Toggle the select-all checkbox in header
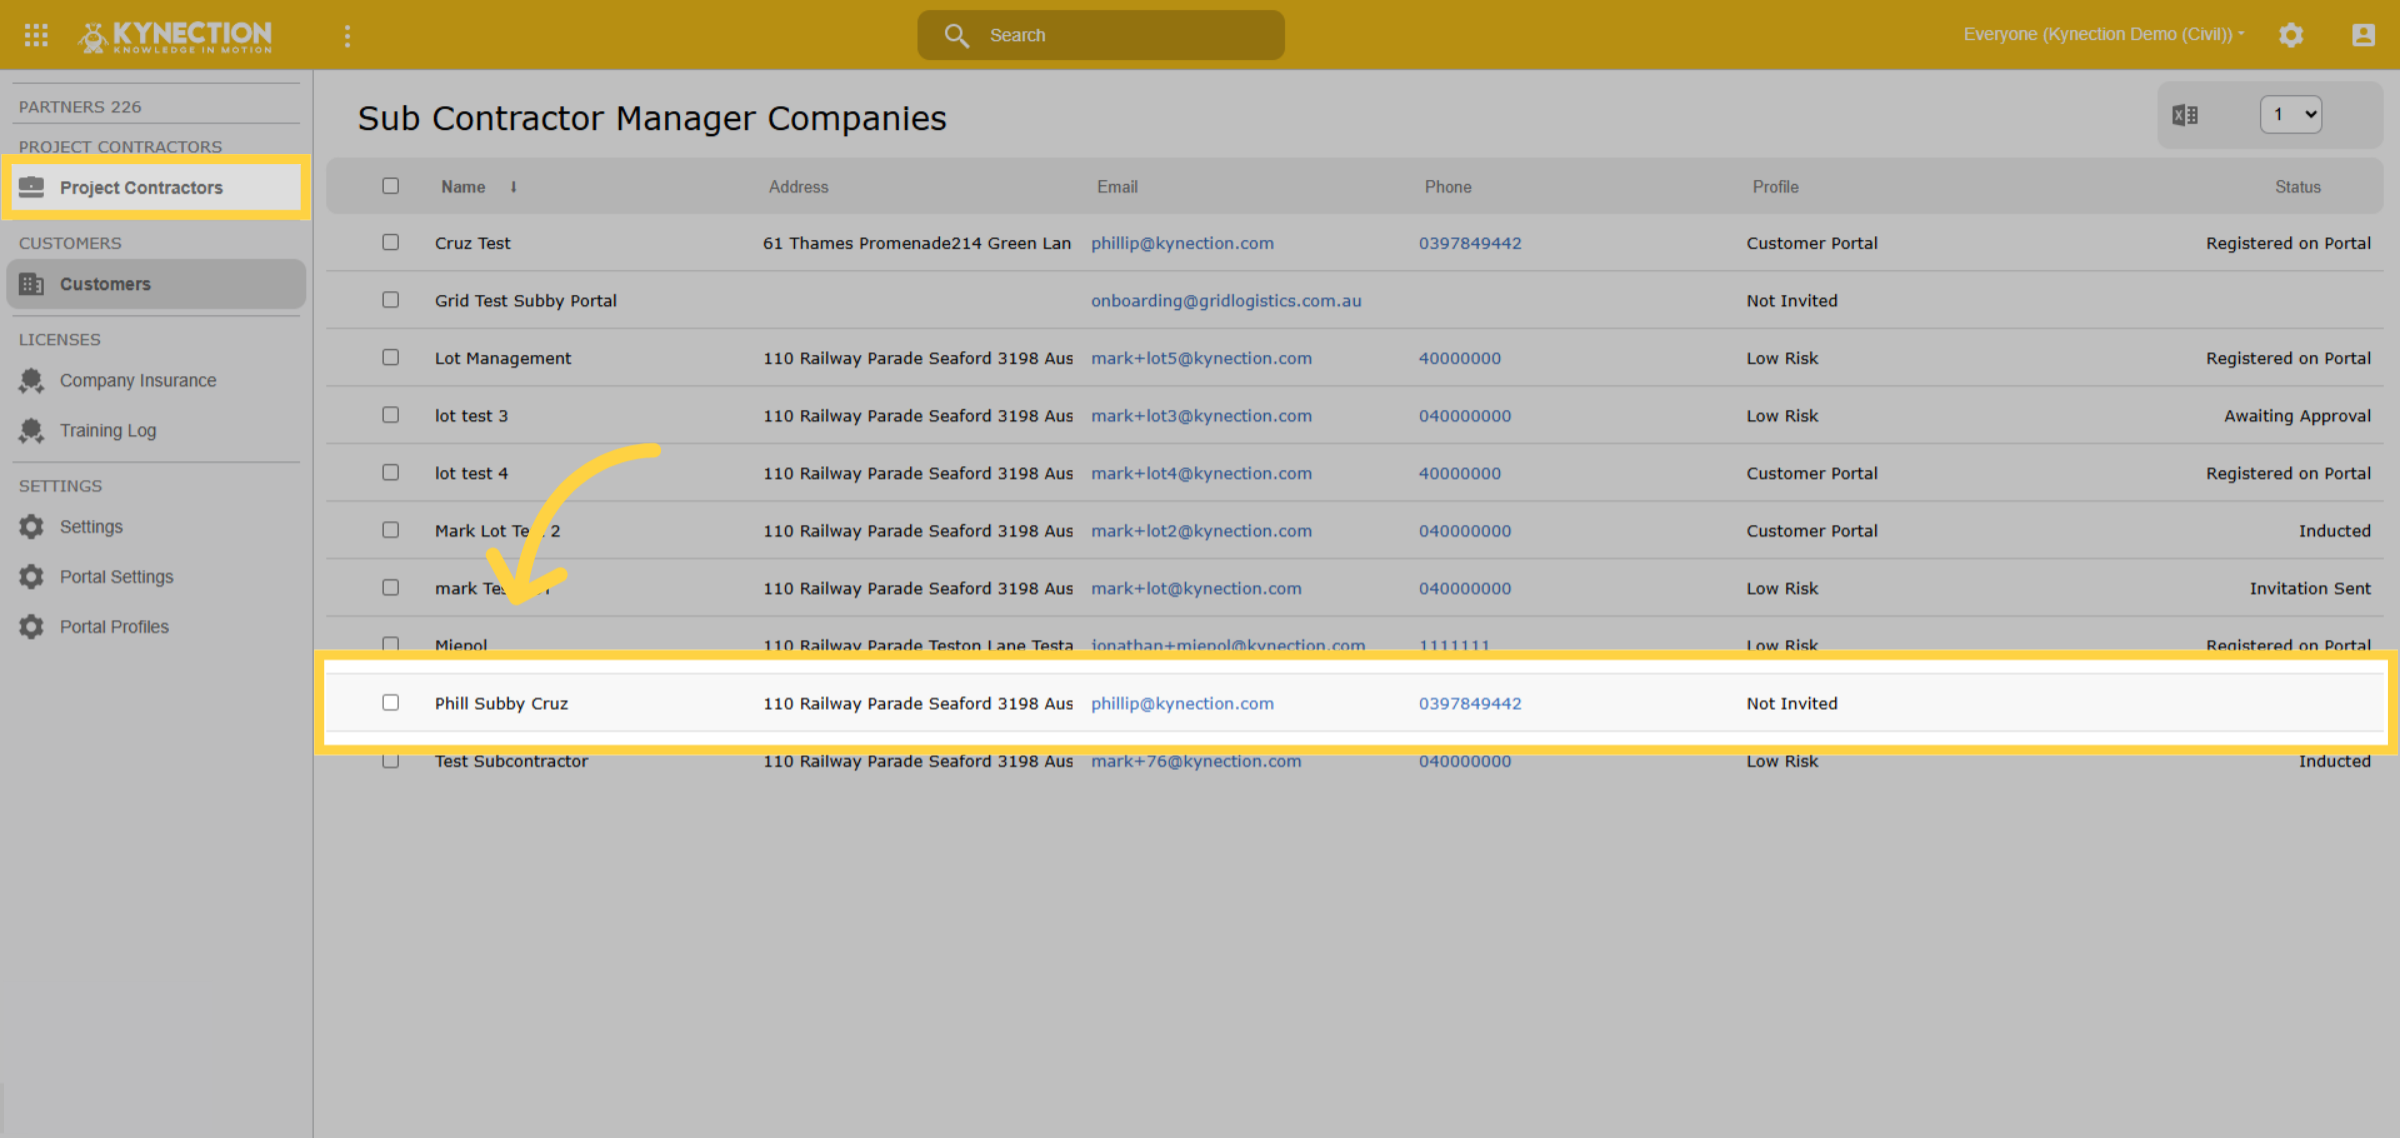This screenshot has height=1138, width=2400. click(x=390, y=186)
